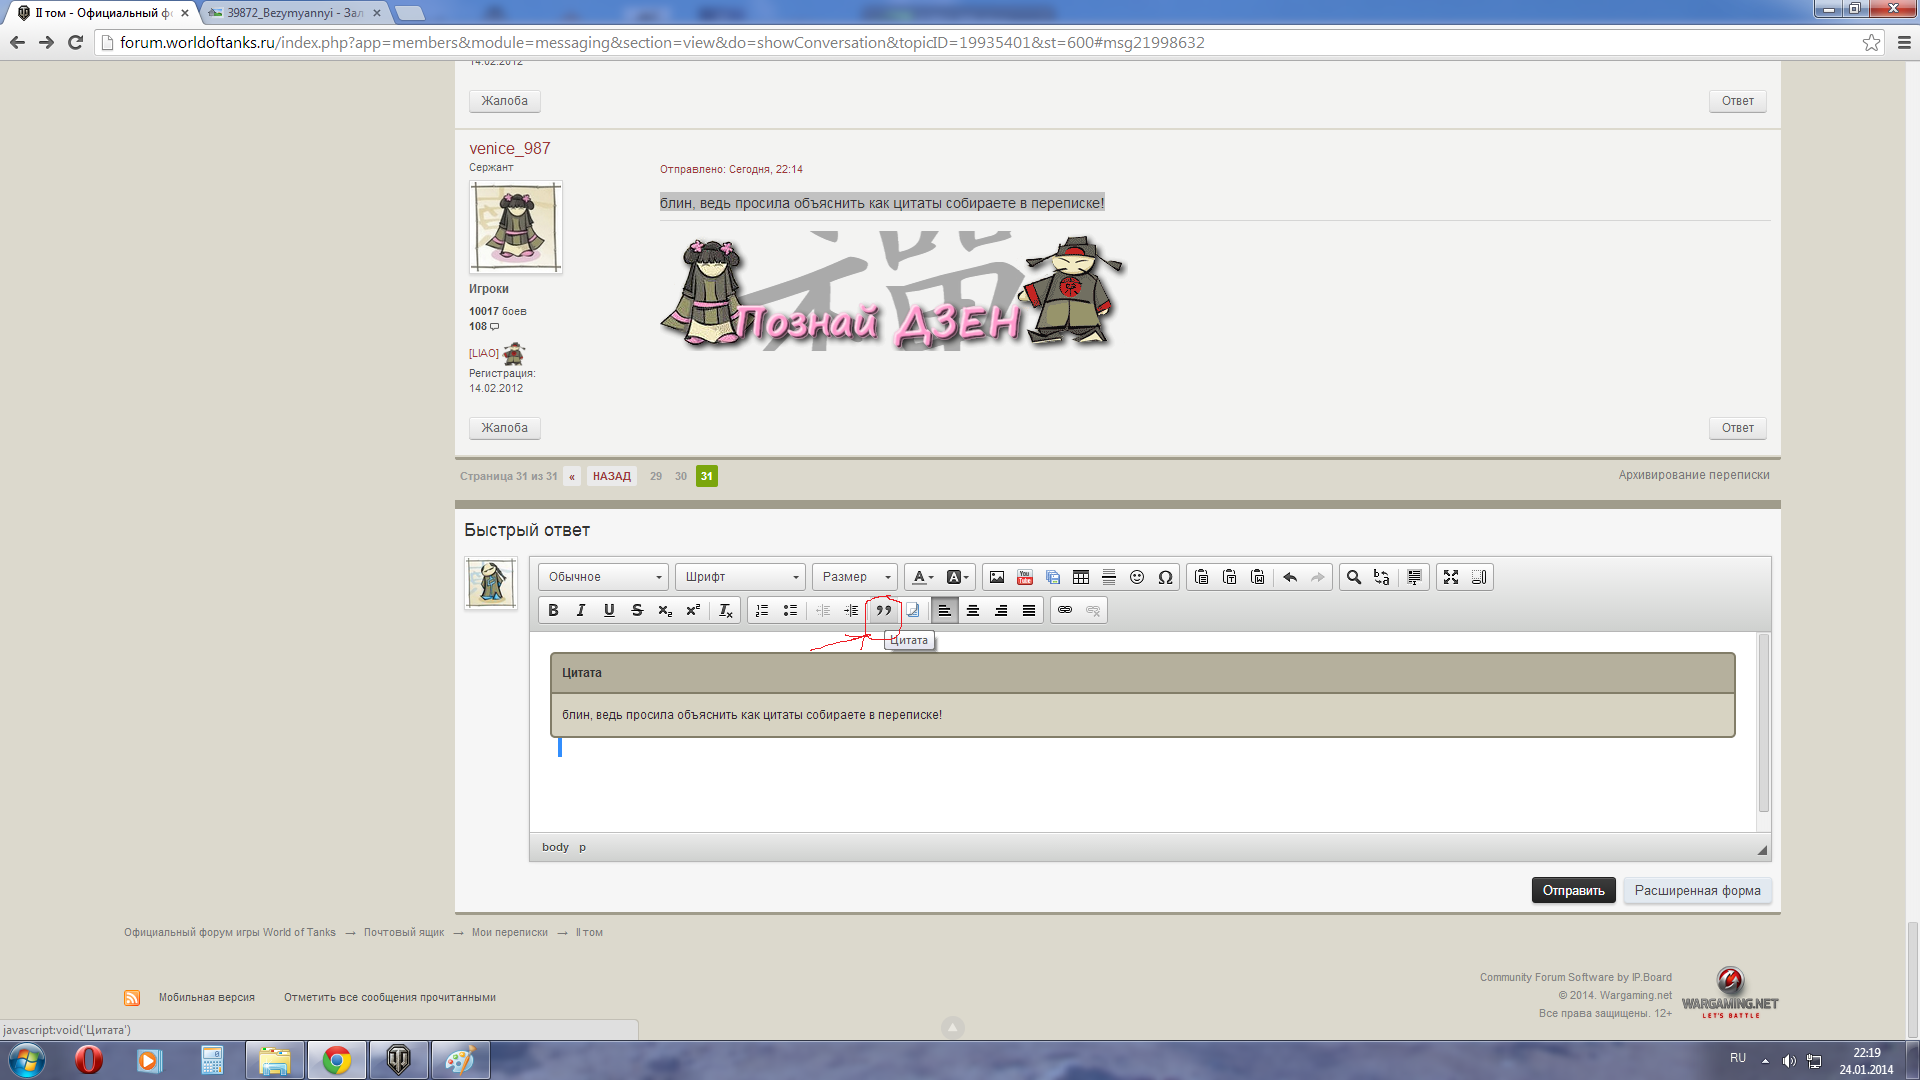Open 'Расширенная форма' extended form
The width and height of the screenshot is (1920, 1080).
1697,890
